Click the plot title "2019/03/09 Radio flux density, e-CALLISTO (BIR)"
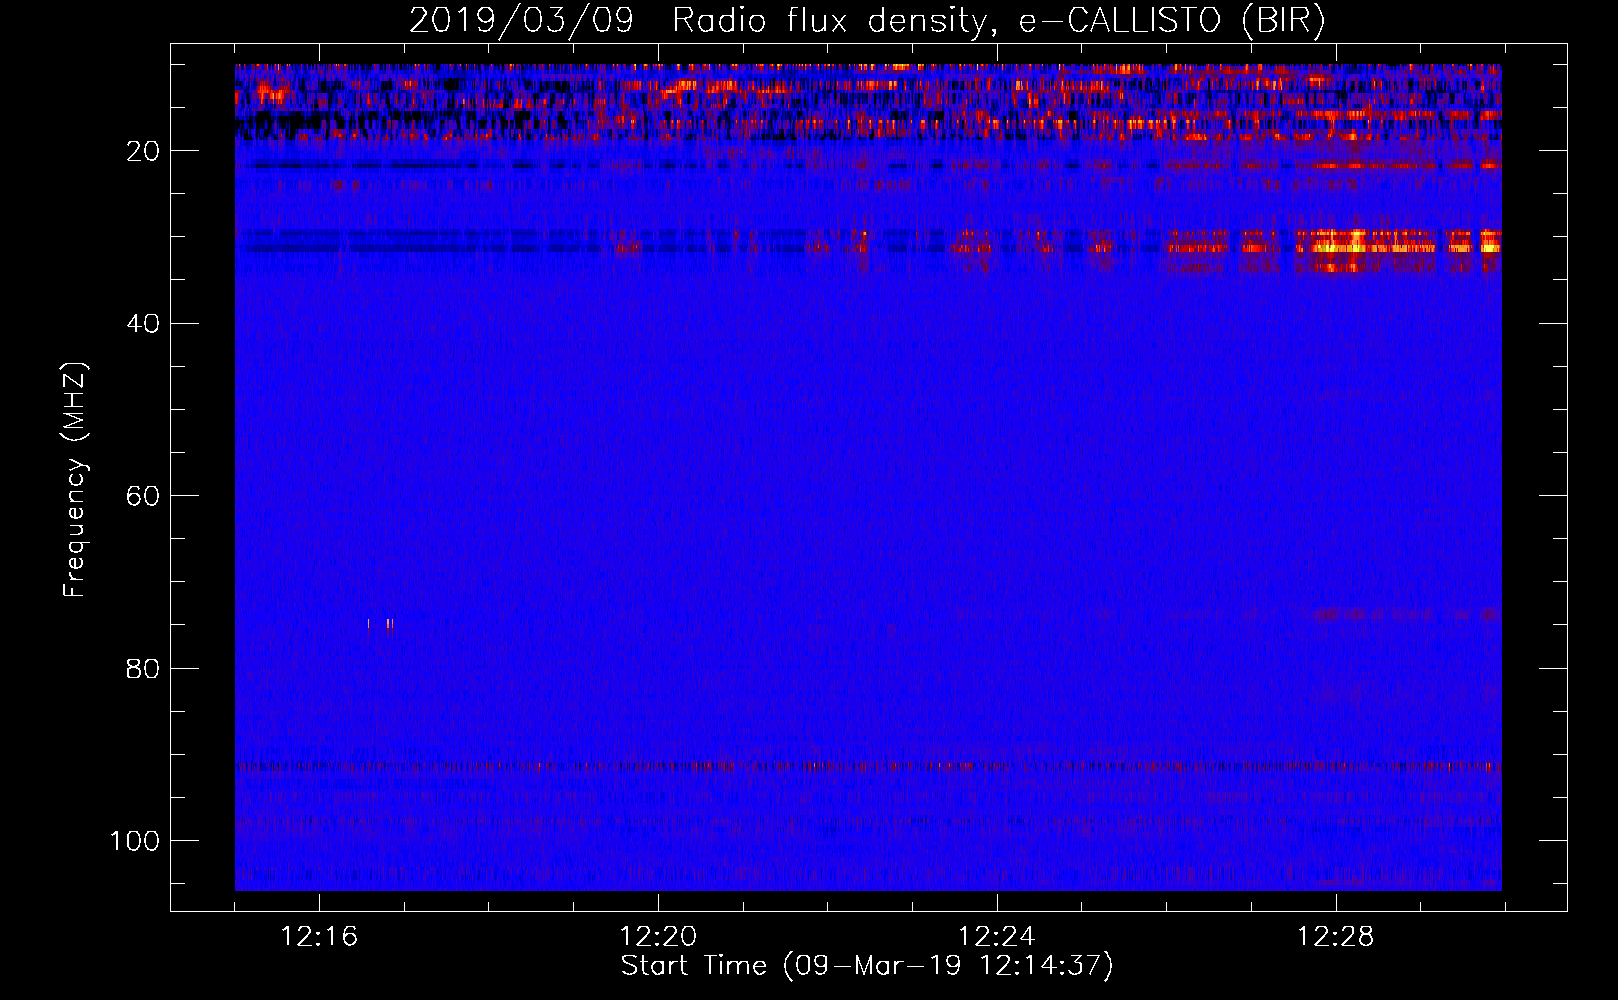The height and width of the screenshot is (1000, 1618). 867,20
